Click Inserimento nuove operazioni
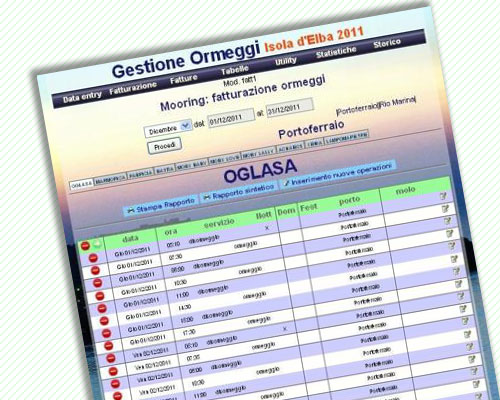 pyautogui.click(x=337, y=174)
